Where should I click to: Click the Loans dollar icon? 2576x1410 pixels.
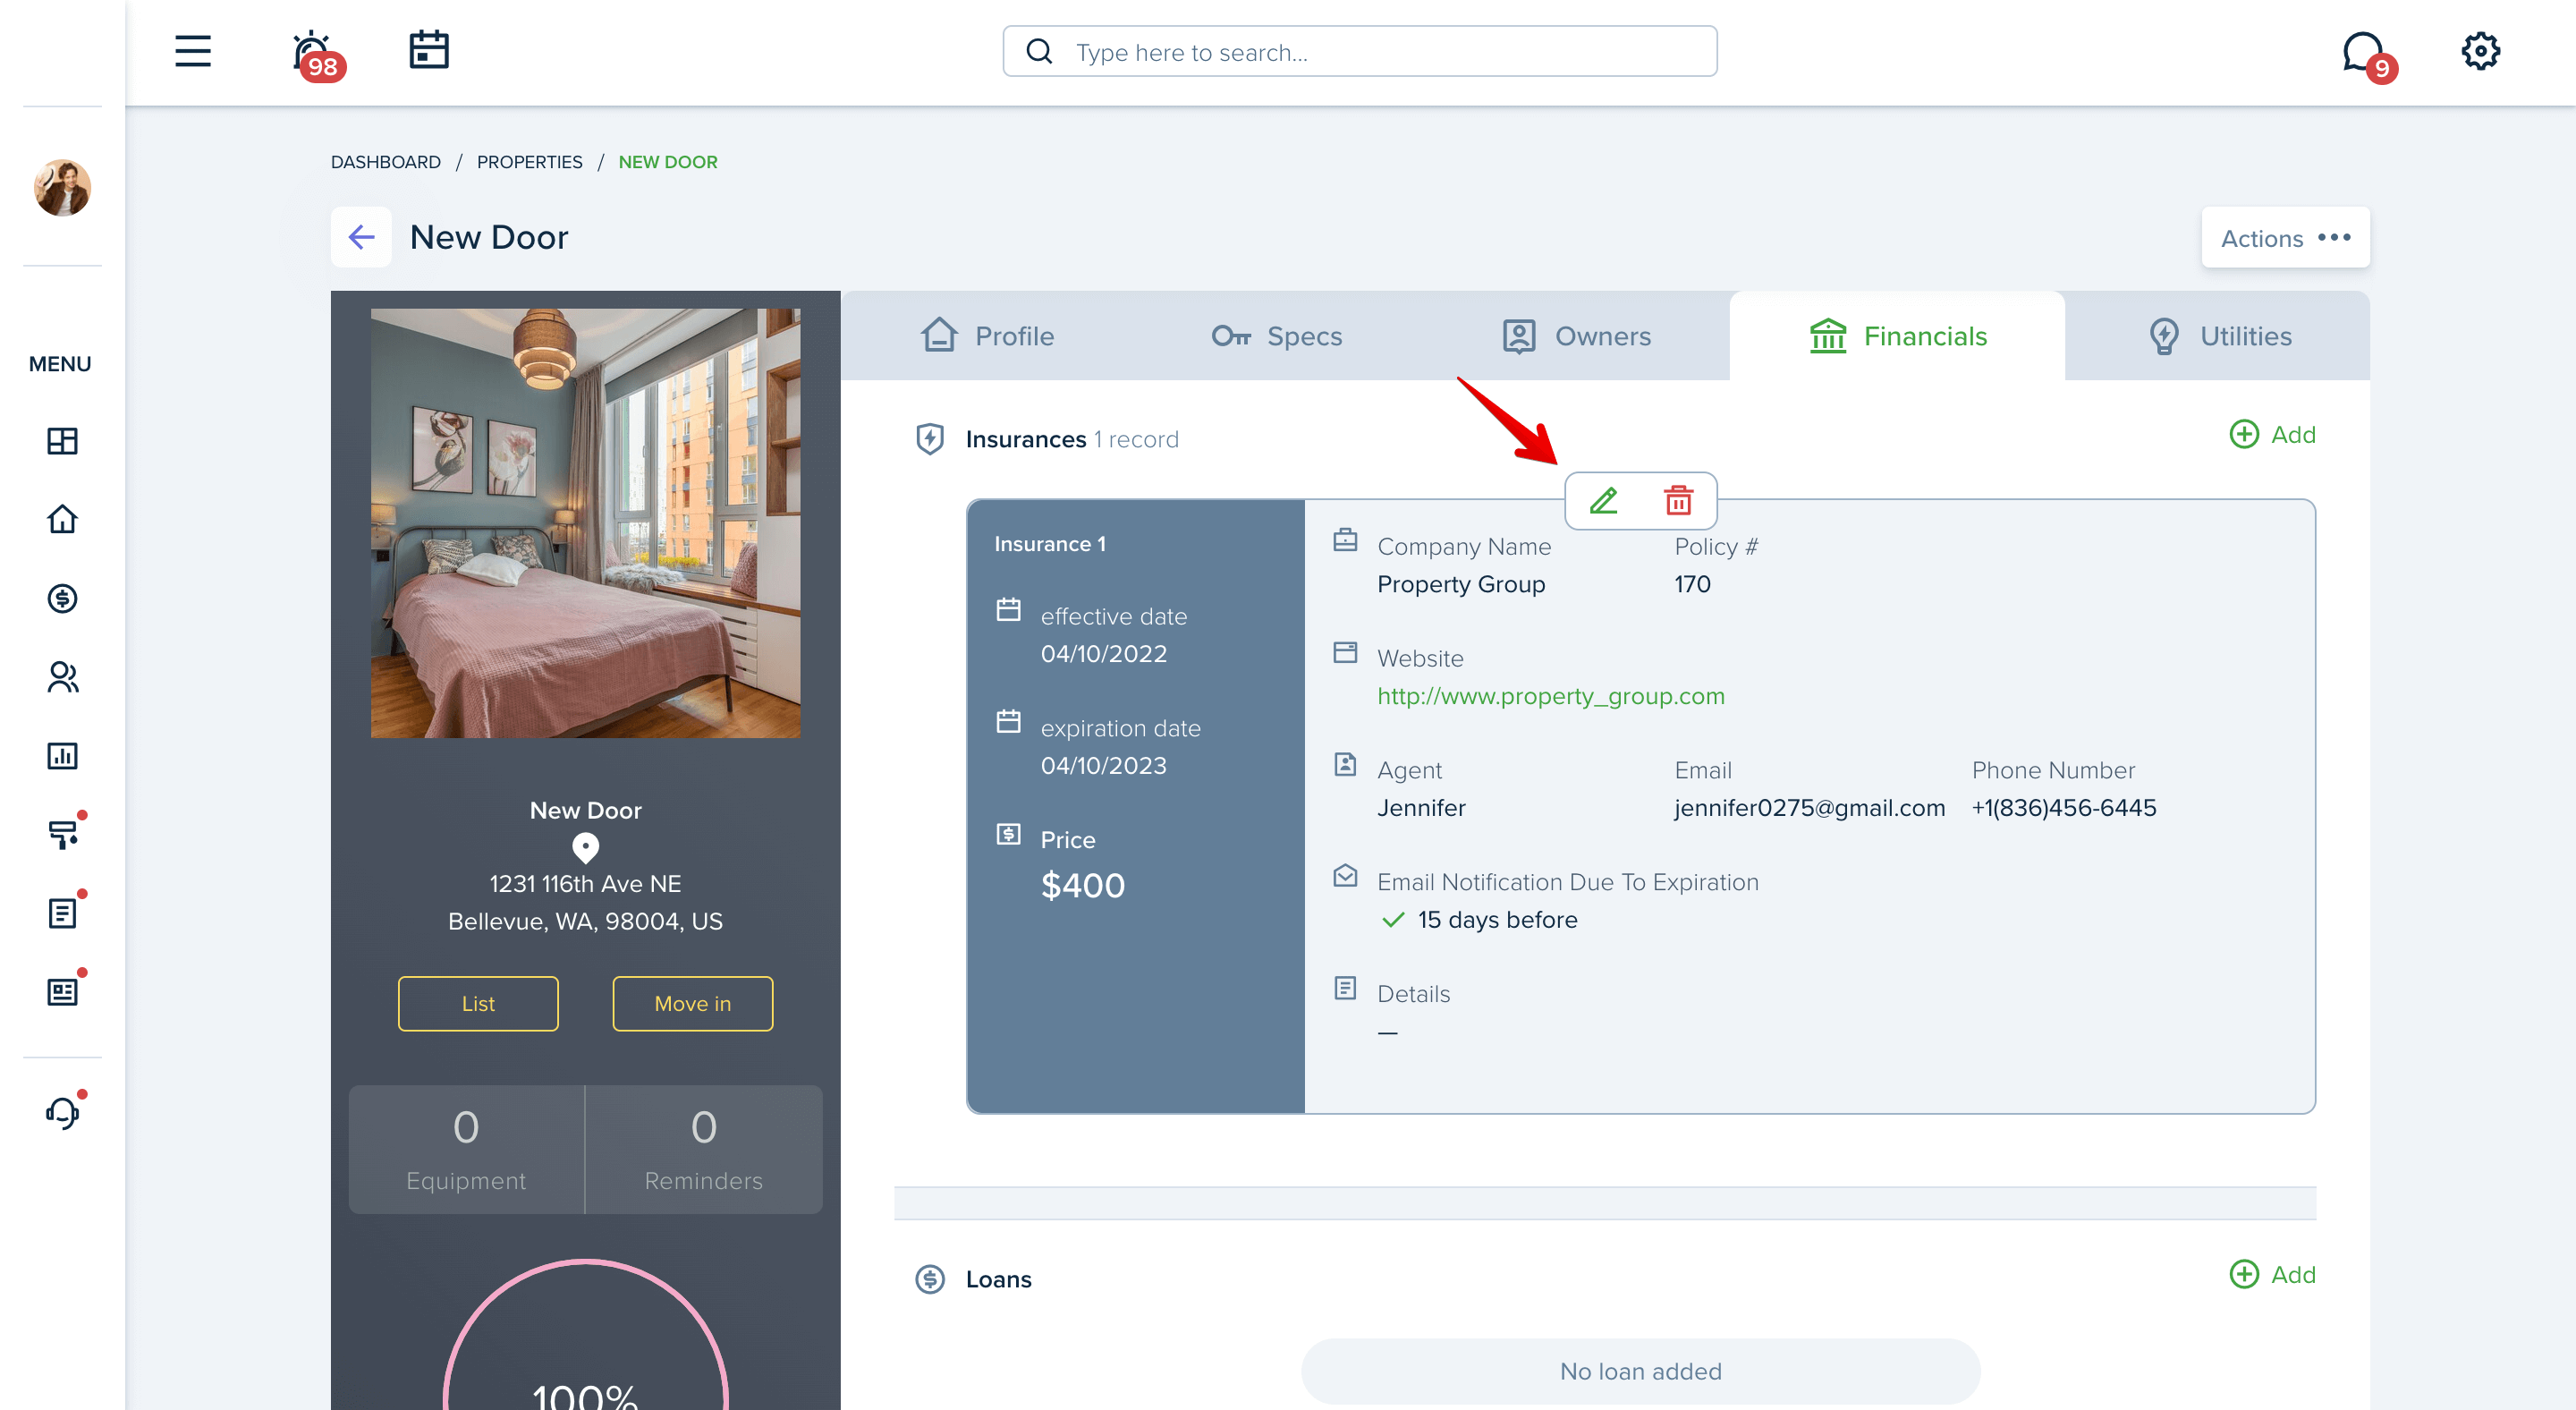point(930,1279)
